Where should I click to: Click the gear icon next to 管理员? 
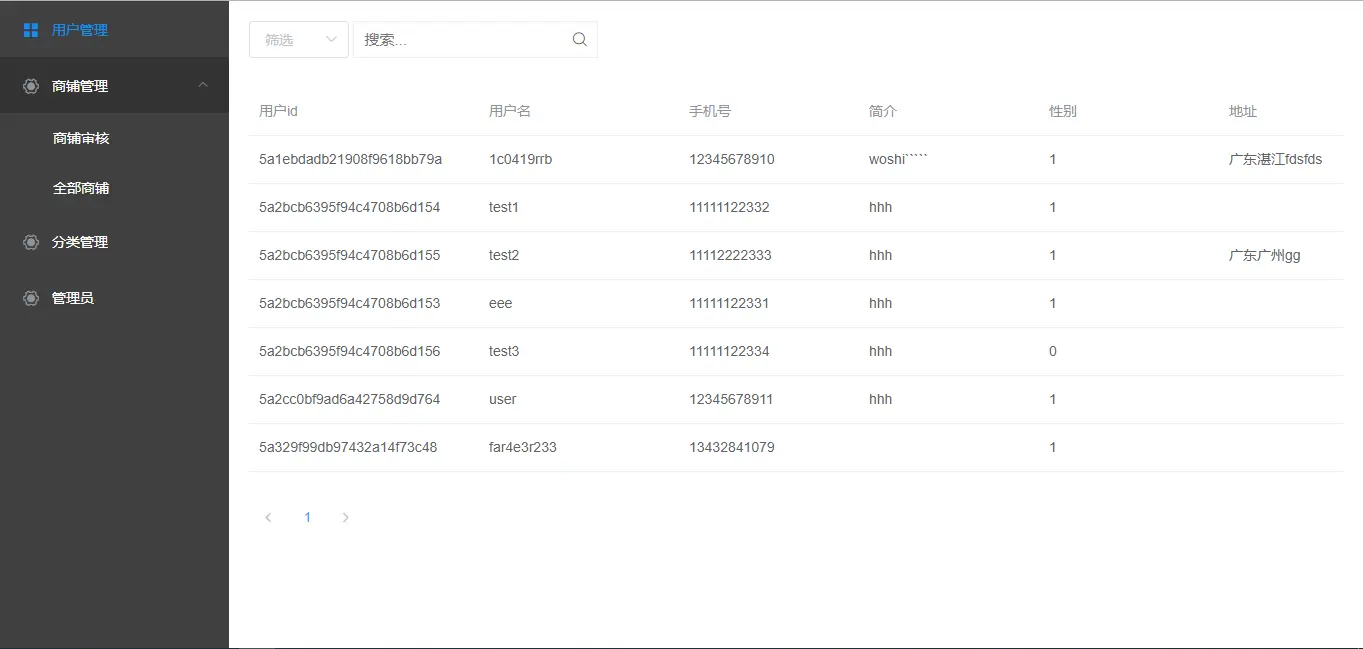31,298
